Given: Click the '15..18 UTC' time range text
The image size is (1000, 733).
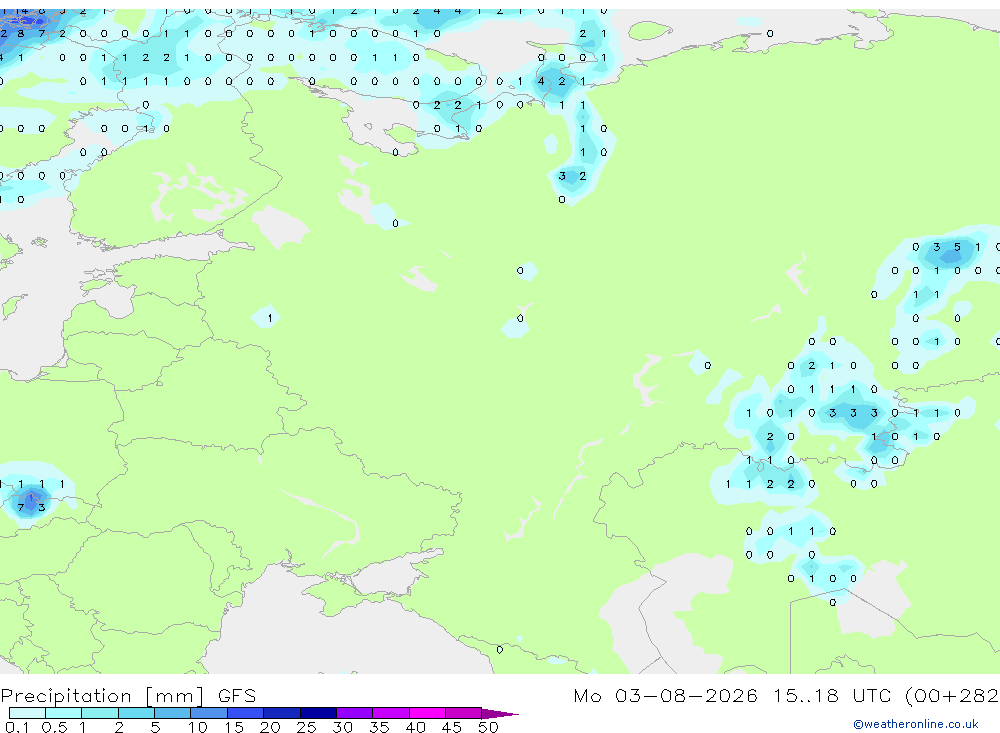Looking at the screenshot, I should 831,695.
